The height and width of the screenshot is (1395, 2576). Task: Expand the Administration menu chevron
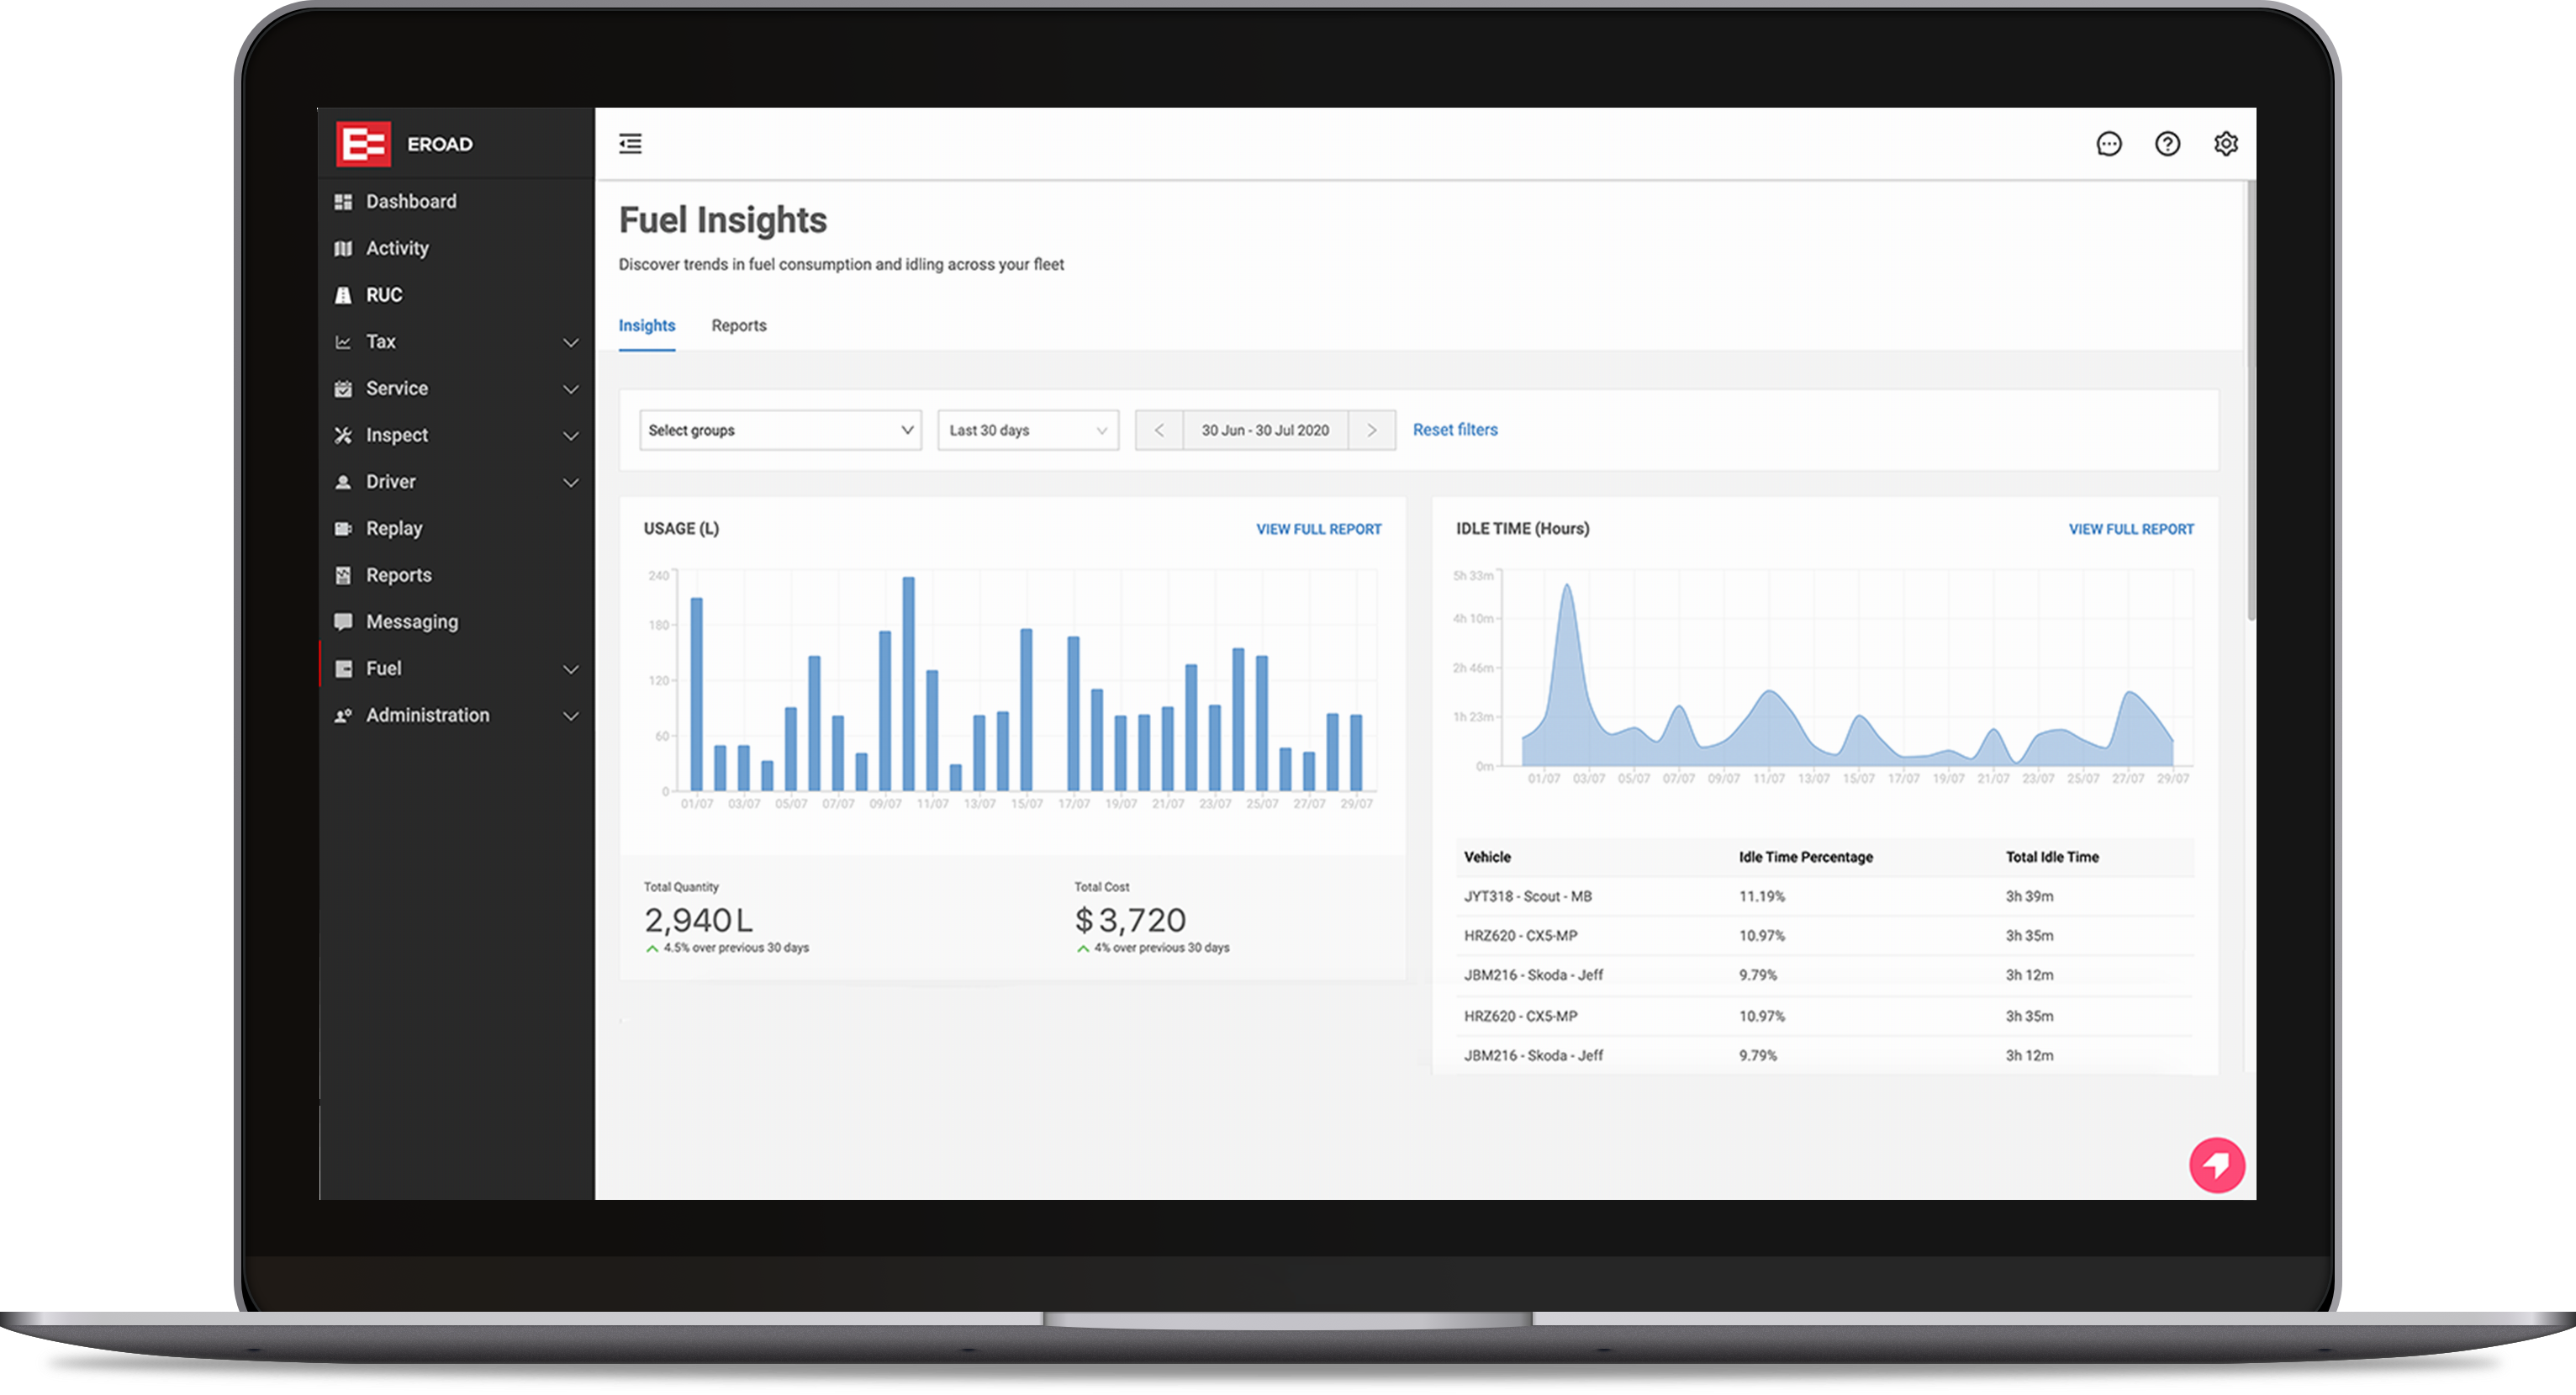click(x=570, y=716)
